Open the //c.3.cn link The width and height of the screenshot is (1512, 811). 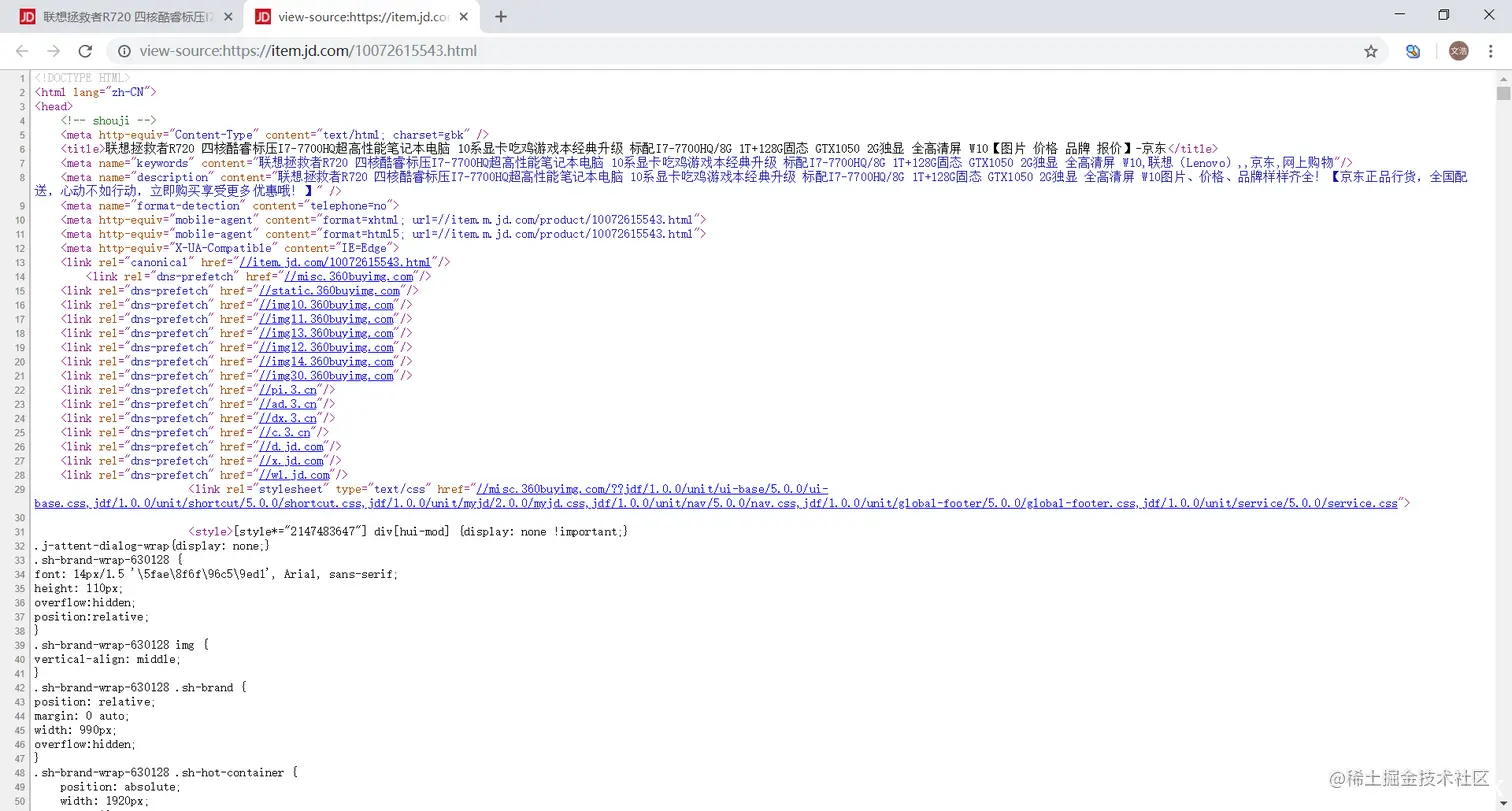(x=284, y=432)
